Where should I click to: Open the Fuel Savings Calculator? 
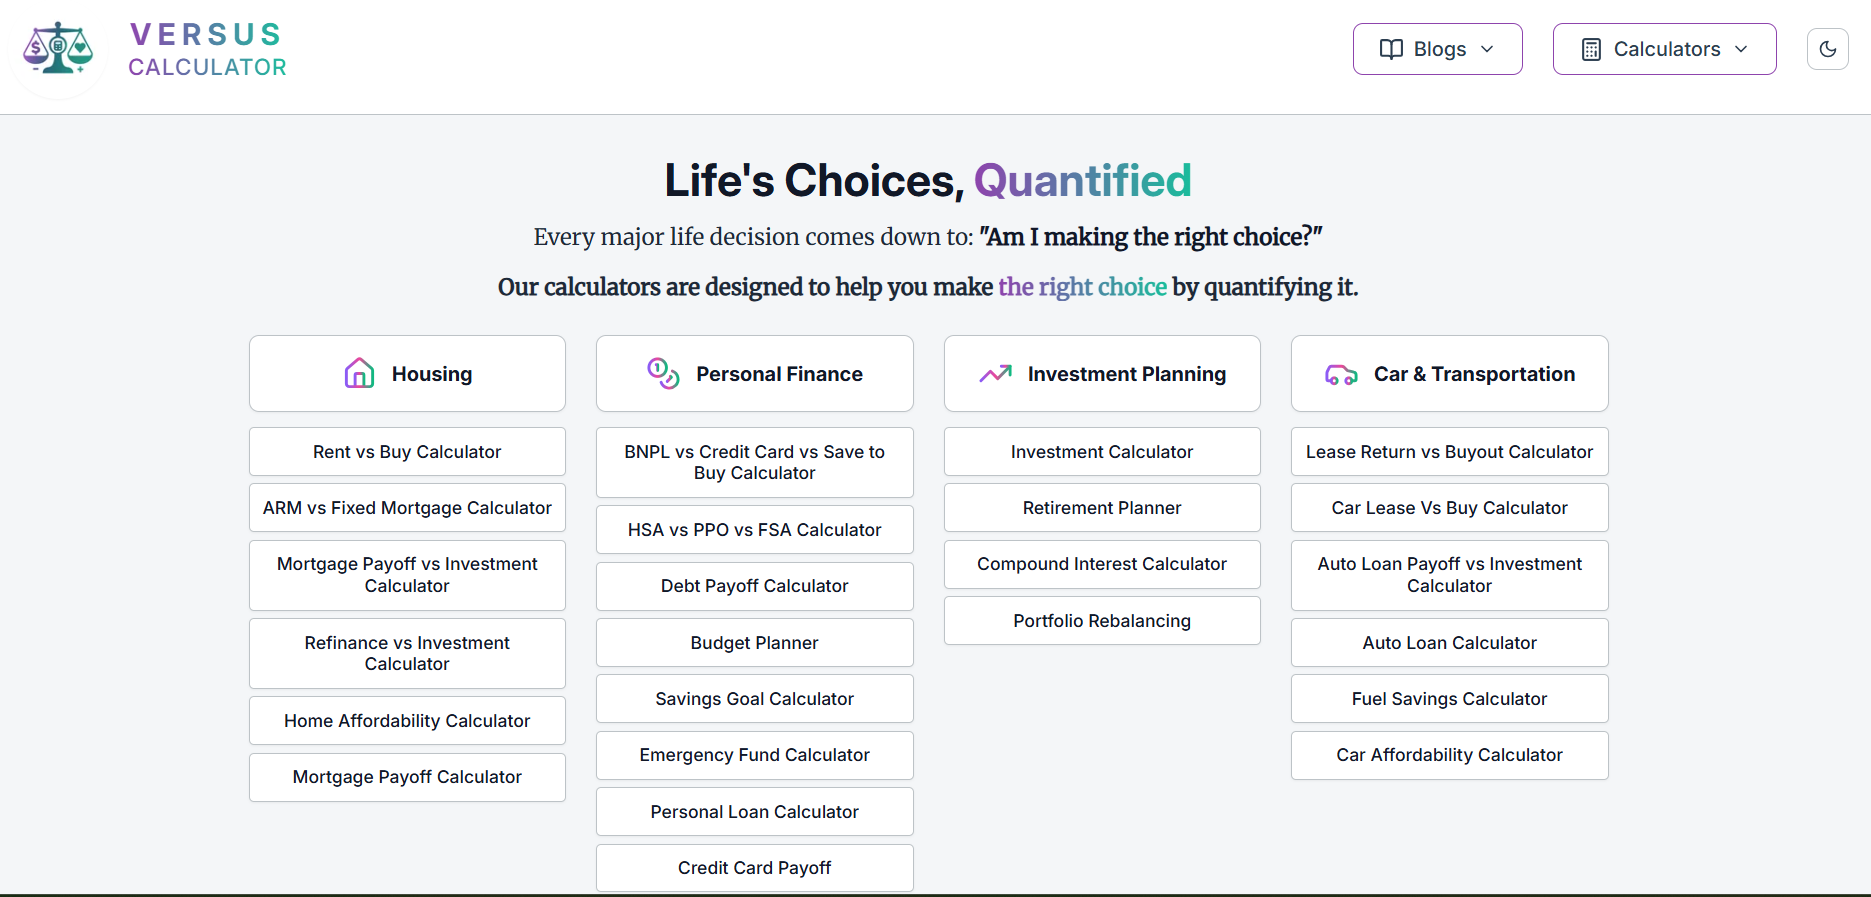[1449, 699]
